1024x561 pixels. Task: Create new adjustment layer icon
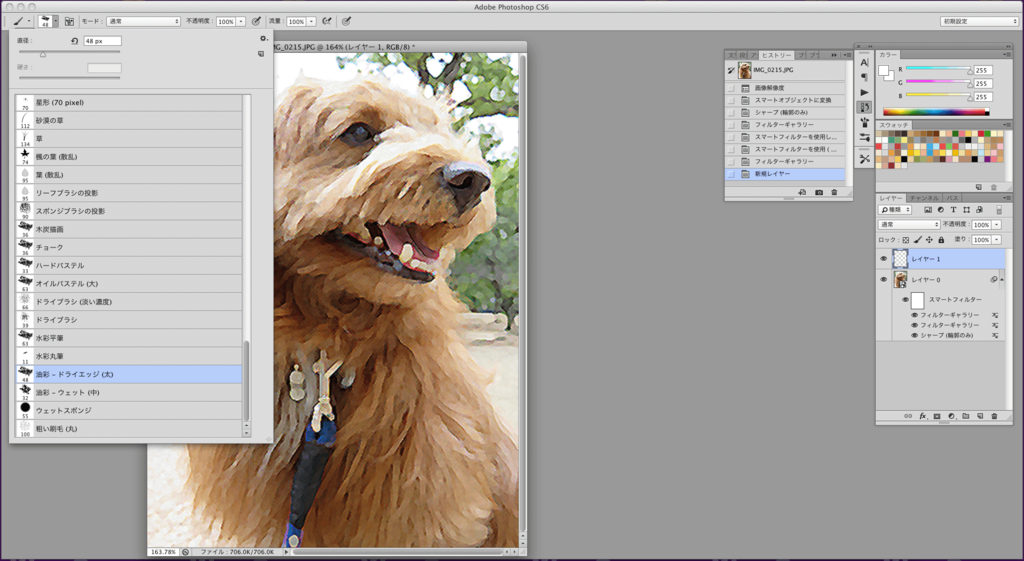(x=952, y=416)
